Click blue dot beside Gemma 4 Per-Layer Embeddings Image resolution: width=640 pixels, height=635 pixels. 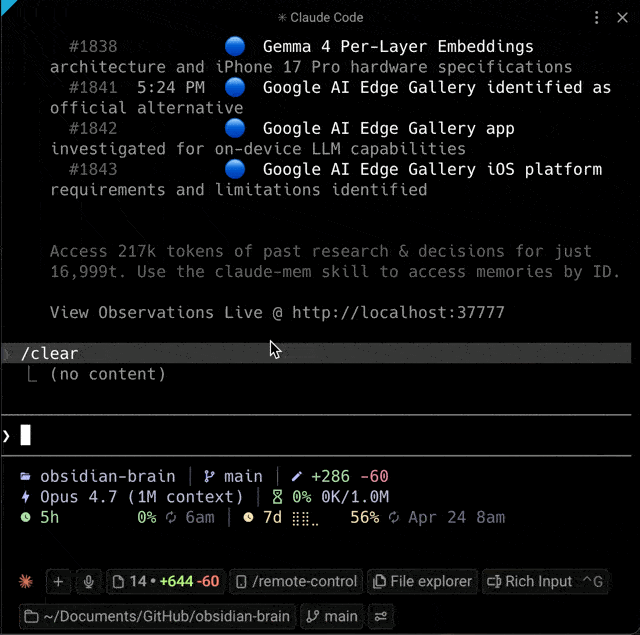[x=235, y=47]
